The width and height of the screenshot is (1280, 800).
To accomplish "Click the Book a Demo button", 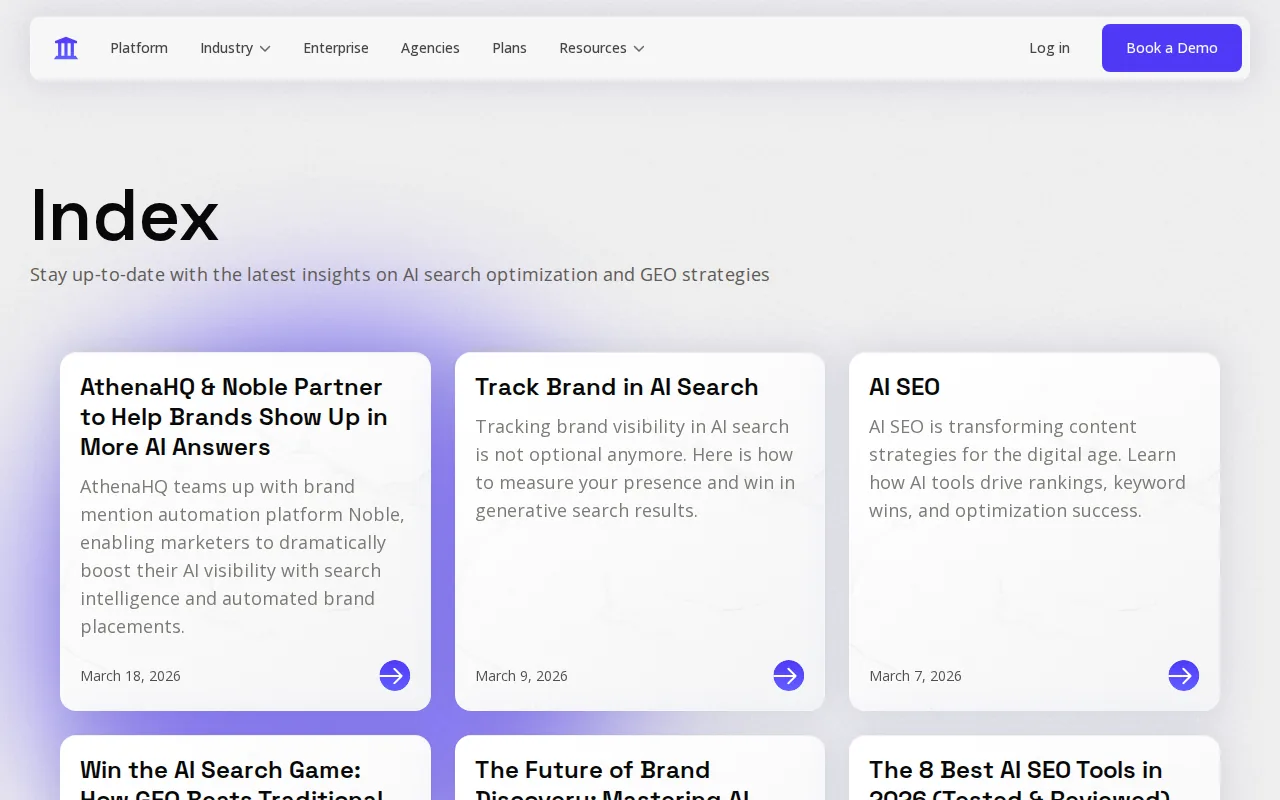I will (1172, 48).
